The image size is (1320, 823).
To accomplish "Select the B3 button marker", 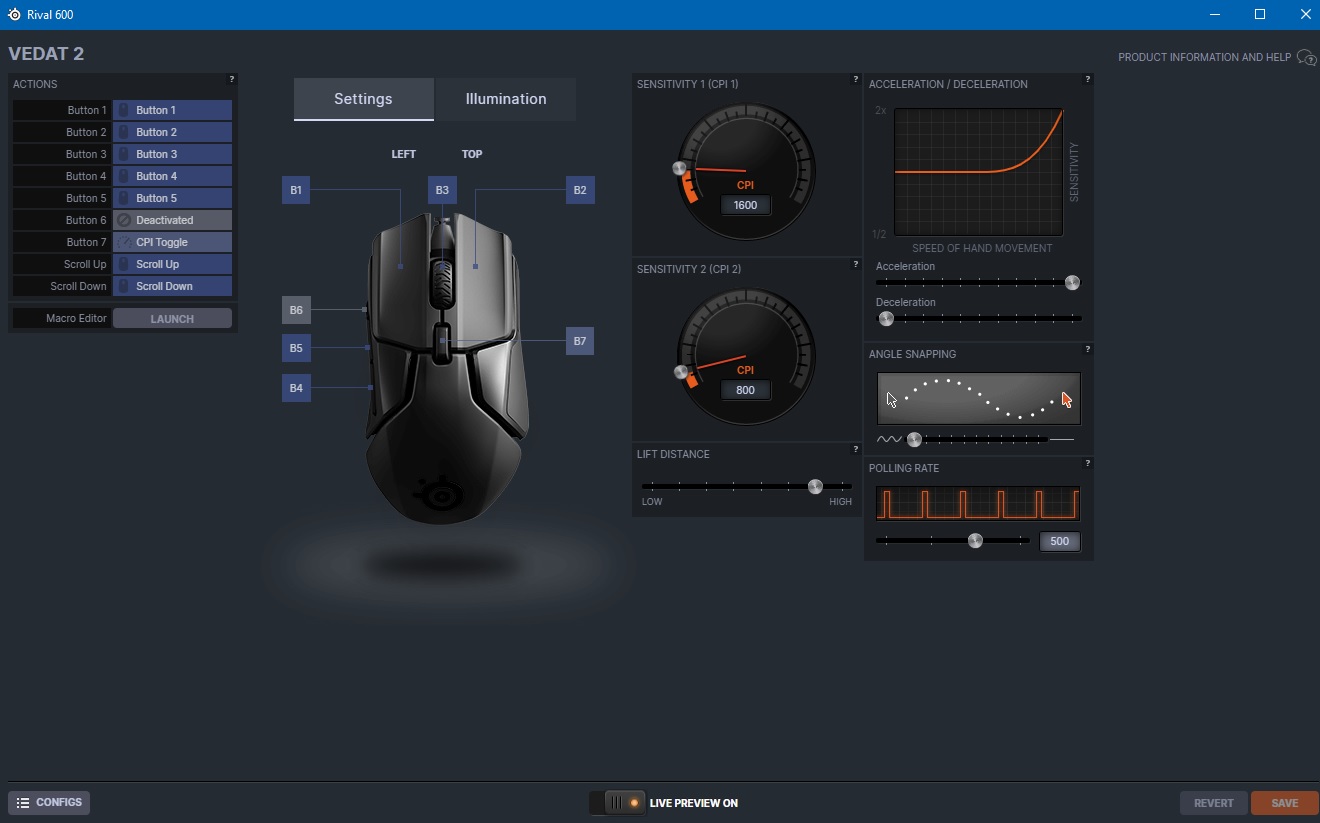I will (x=442, y=190).
